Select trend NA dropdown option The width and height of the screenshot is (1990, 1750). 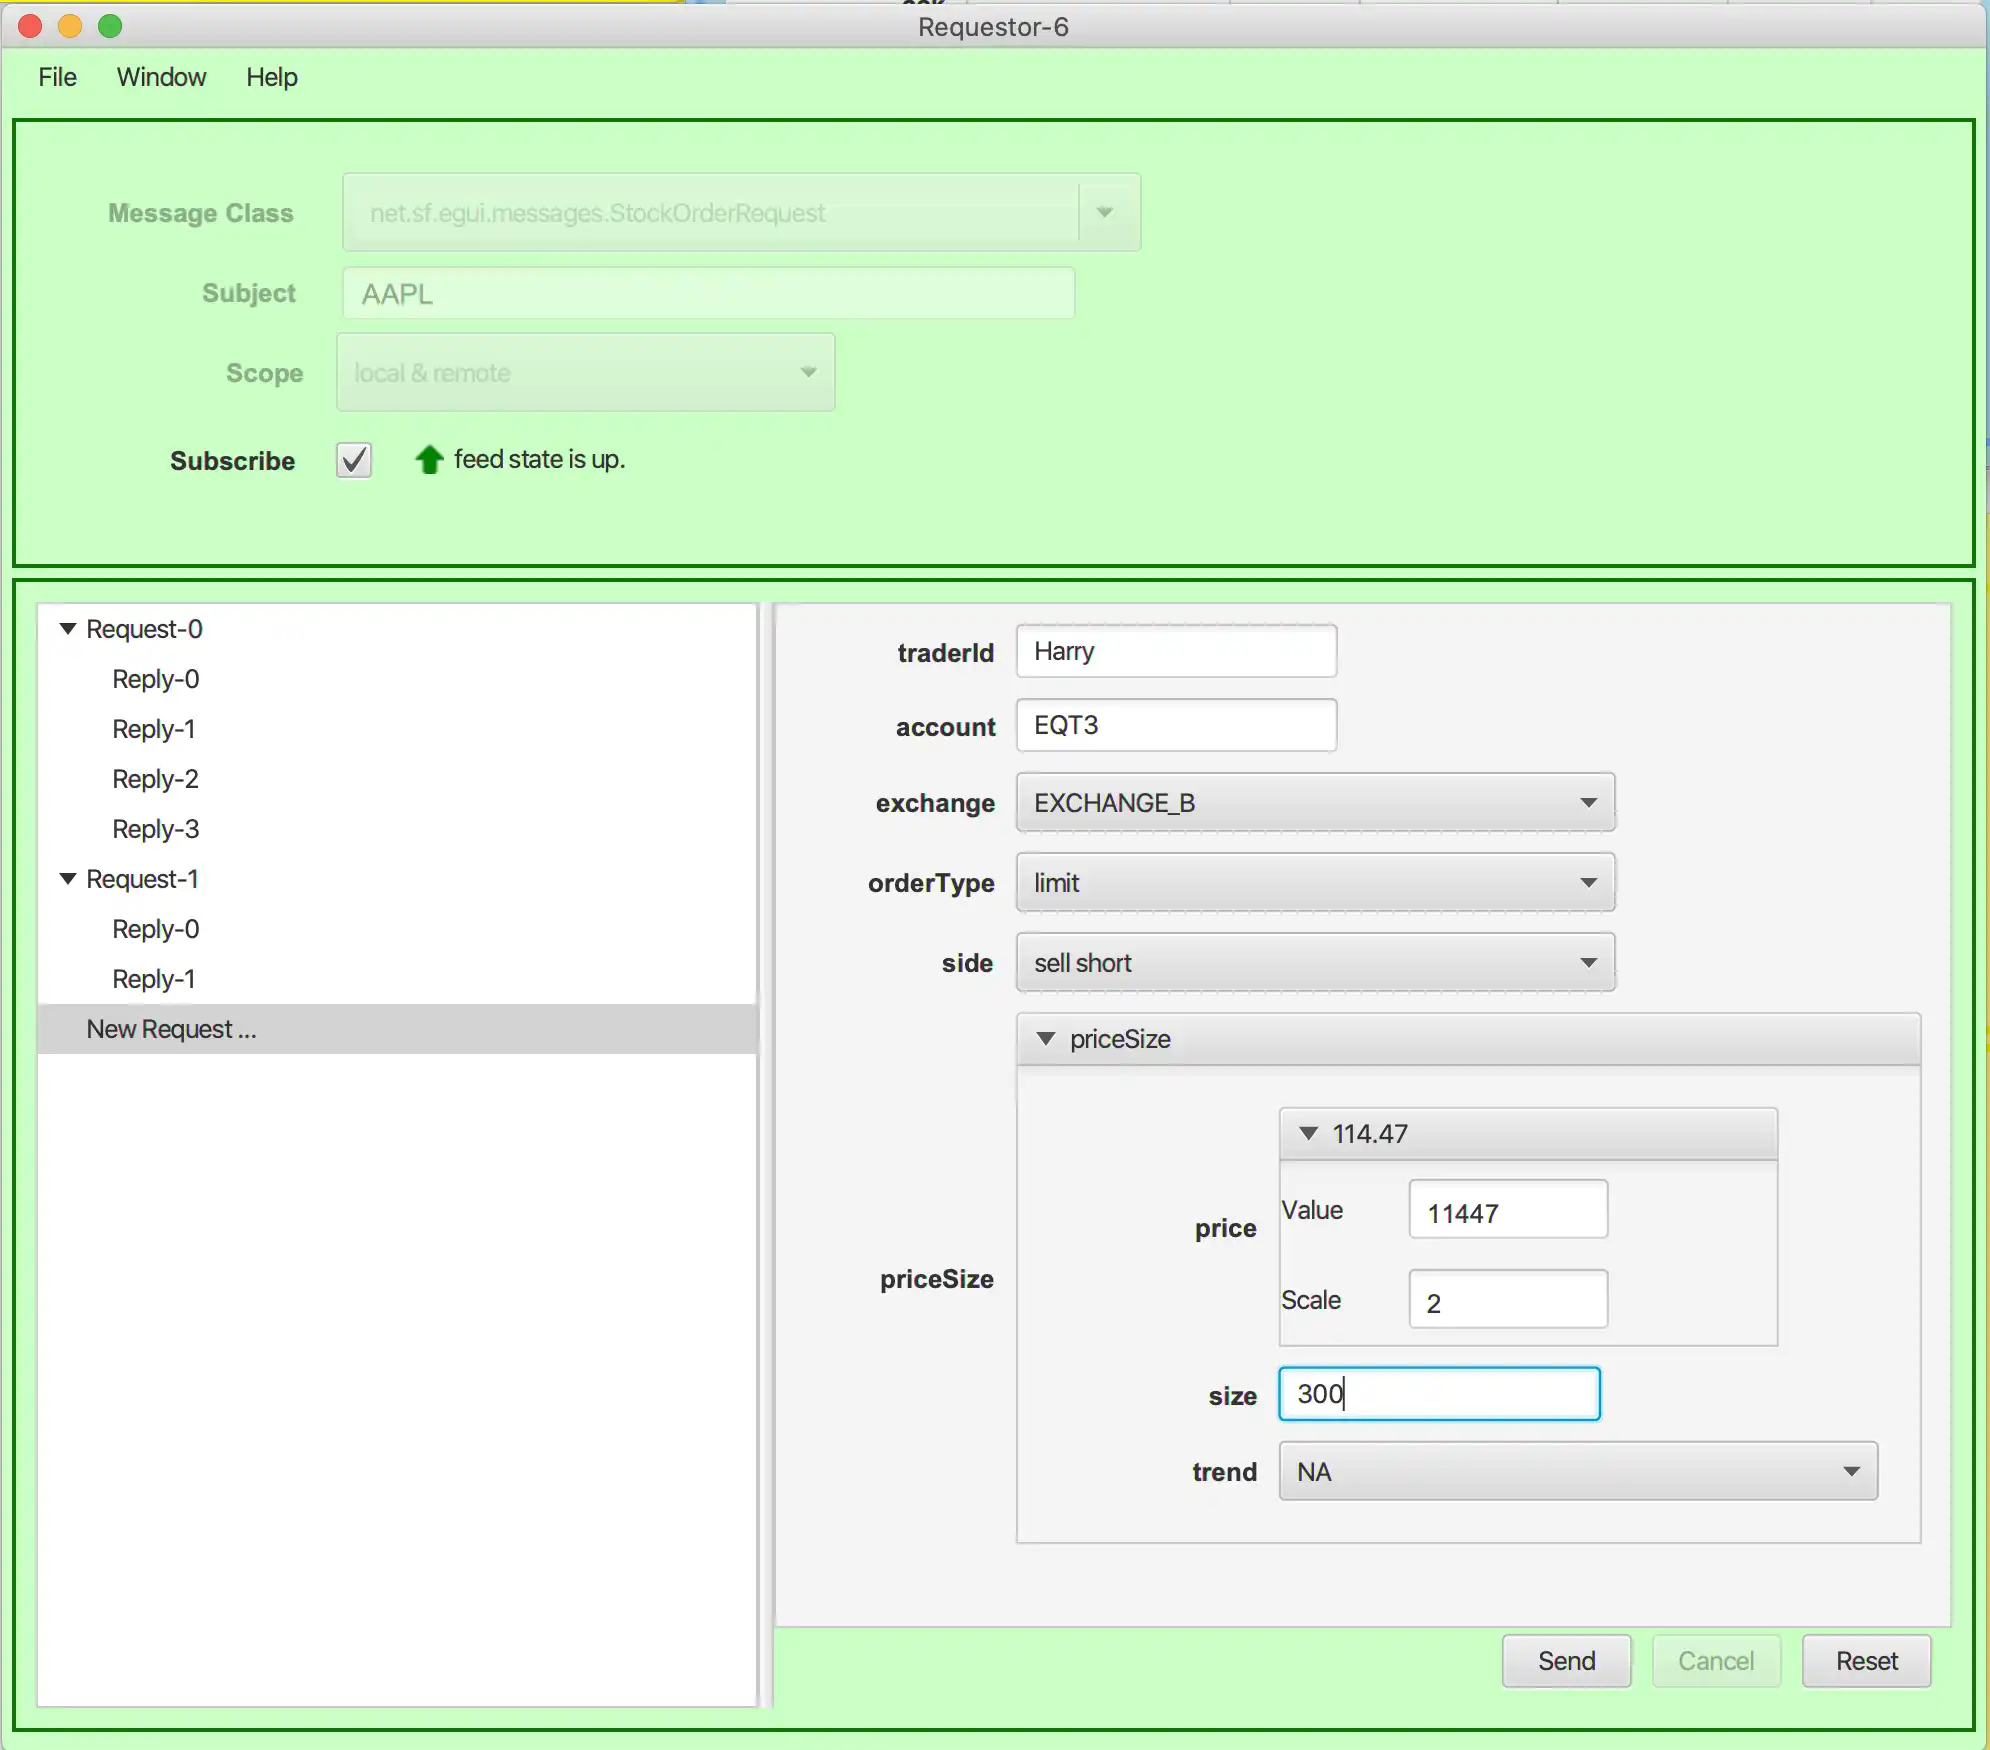[x=1582, y=1471]
